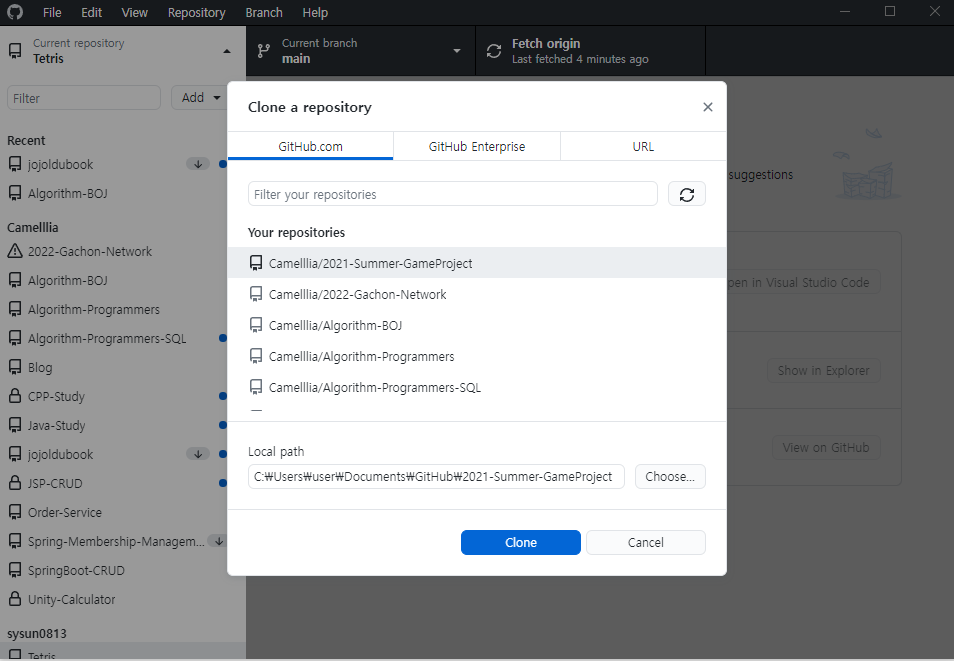This screenshot has width=954, height=661.
Task: Click the pull arrow badge on Recent jojoldubook
Action: tap(198, 164)
